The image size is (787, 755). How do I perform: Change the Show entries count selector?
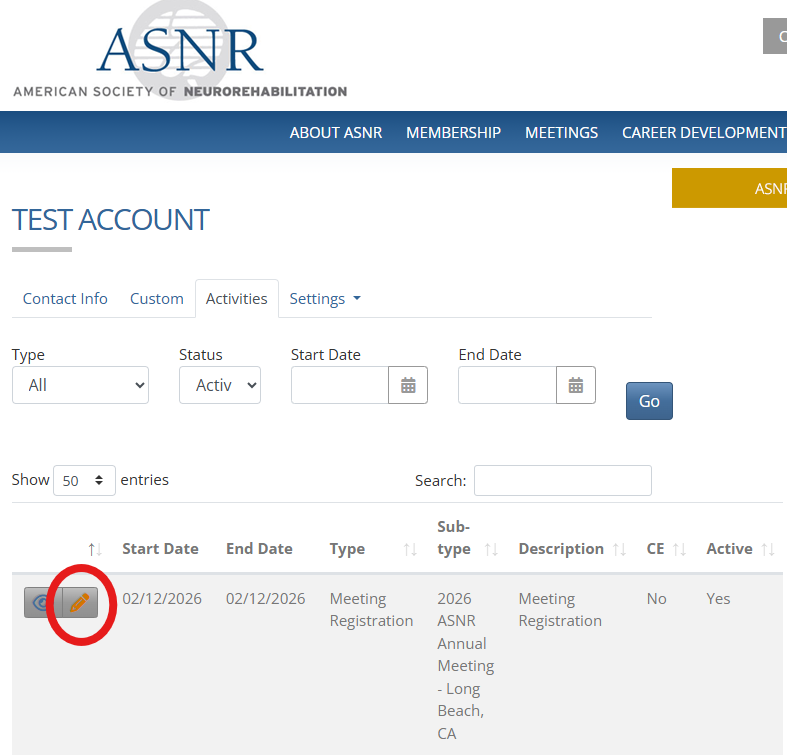click(84, 480)
